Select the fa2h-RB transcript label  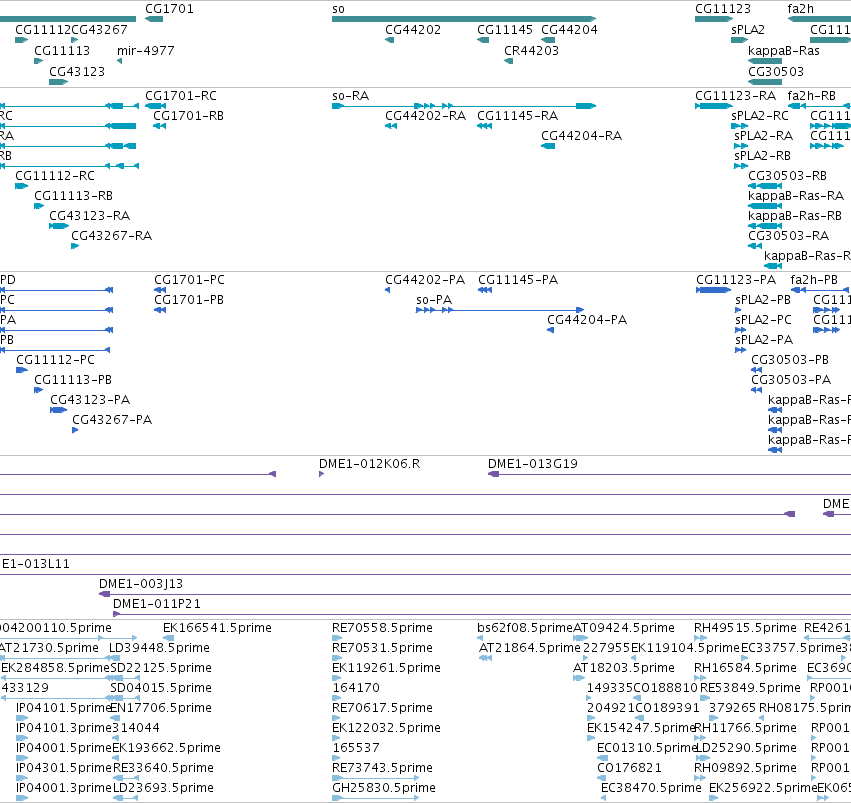click(x=811, y=95)
